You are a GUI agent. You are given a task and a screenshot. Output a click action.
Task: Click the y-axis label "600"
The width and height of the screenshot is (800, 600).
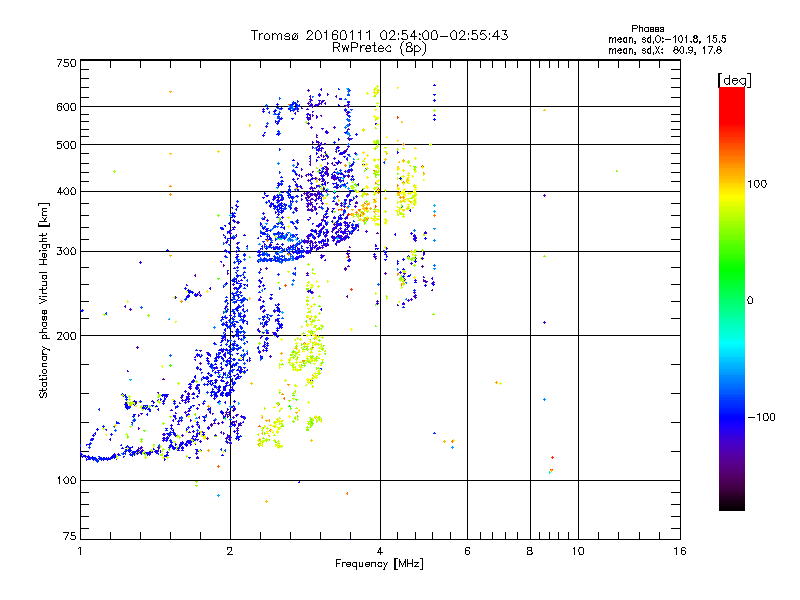(66, 107)
